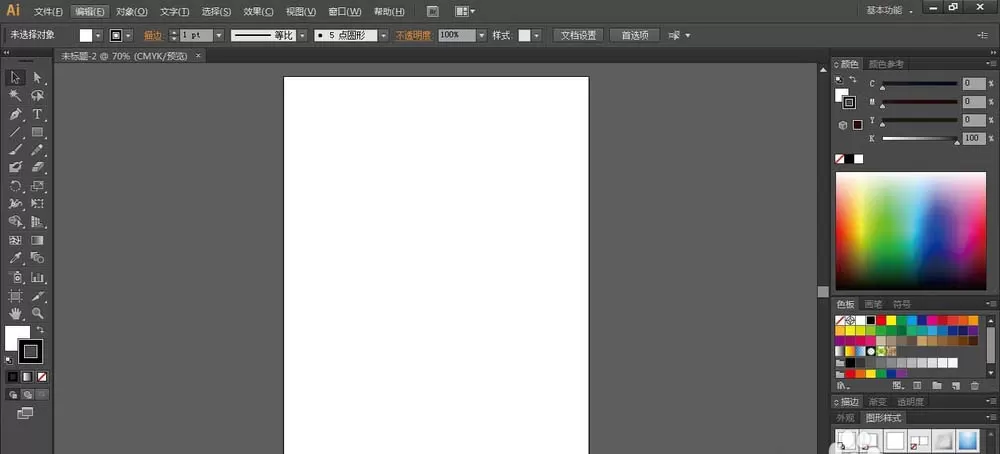1000x454 pixels.
Task: Close the 未标题-2 document tab
Action: click(198, 56)
